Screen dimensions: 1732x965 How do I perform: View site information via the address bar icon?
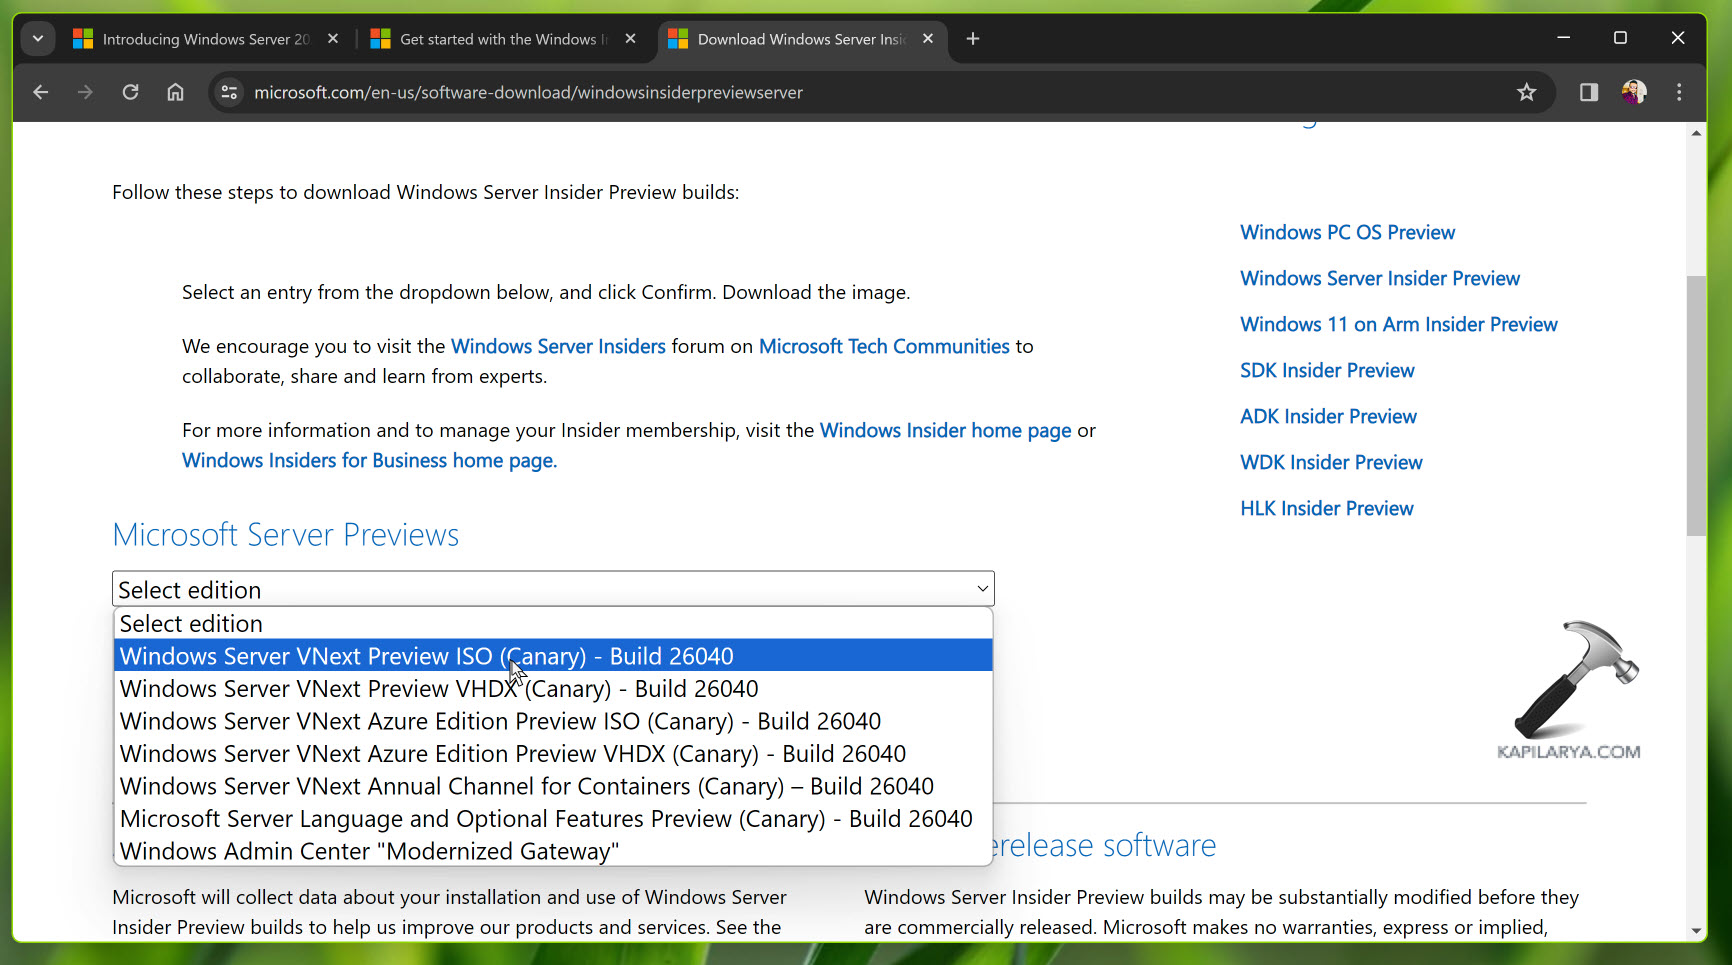click(x=228, y=92)
